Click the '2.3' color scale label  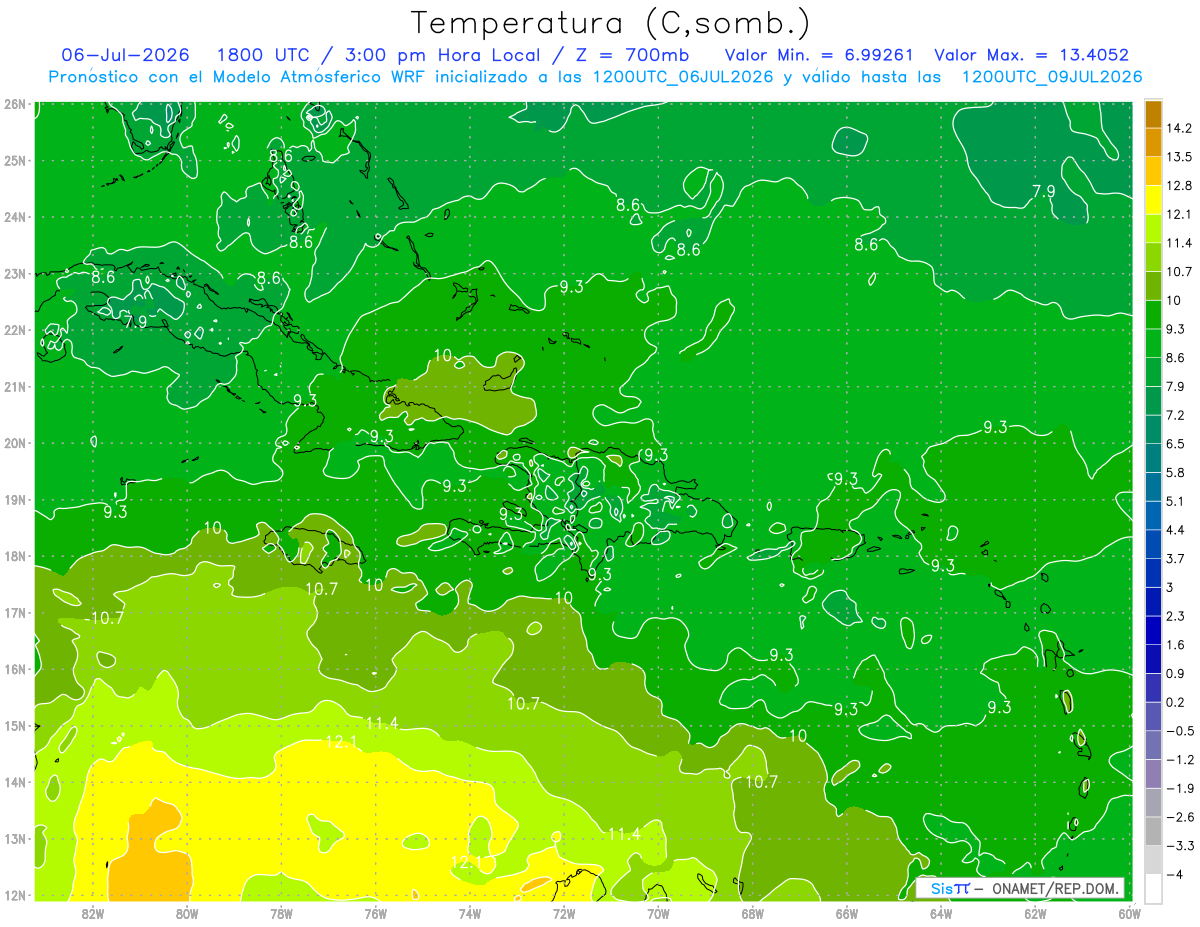(1176, 616)
